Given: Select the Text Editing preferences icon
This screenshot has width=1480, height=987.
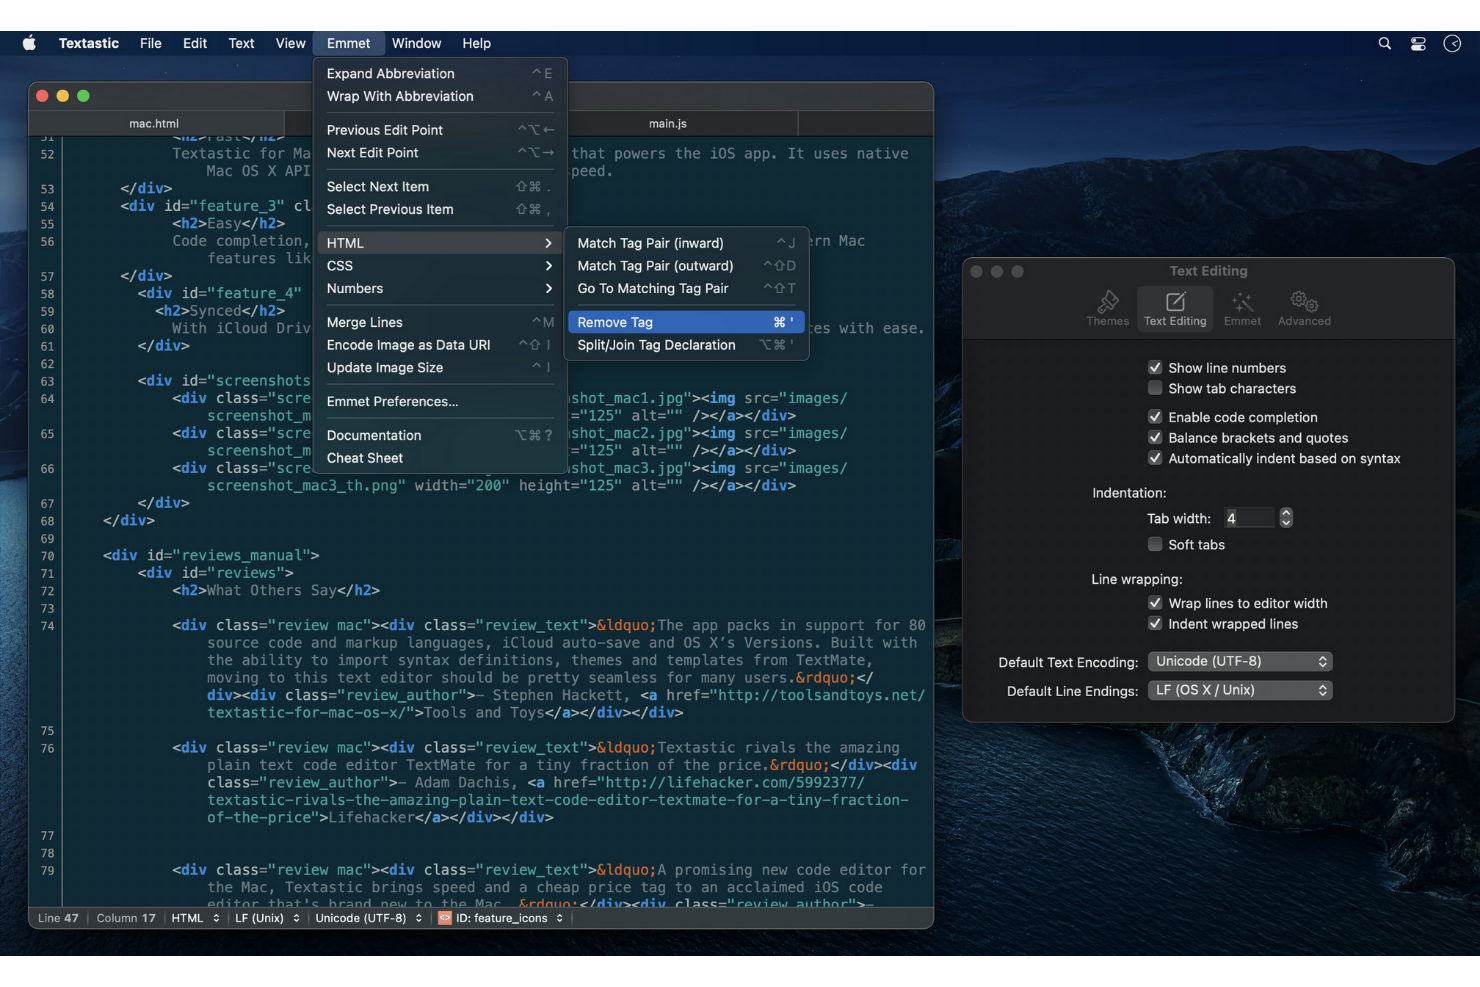Looking at the screenshot, I should pyautogui.click(x=1175, y=307).
